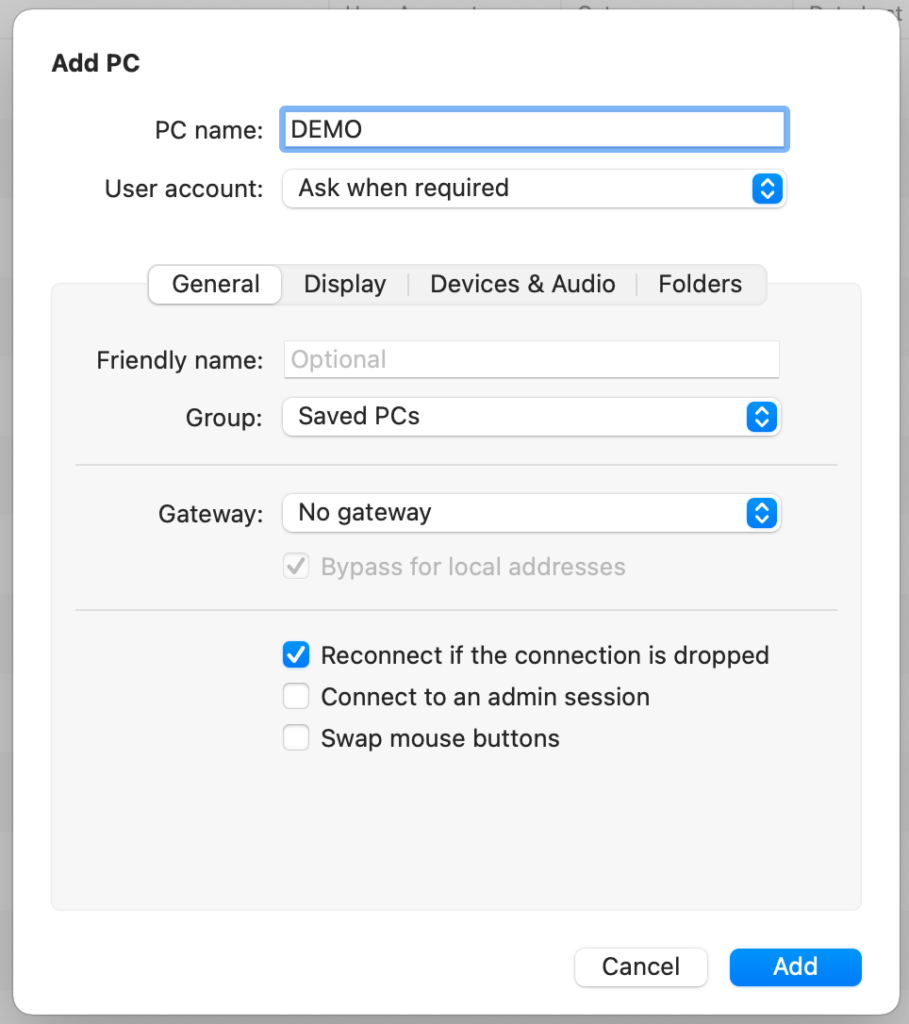Click the Add button

coord(795,967)
